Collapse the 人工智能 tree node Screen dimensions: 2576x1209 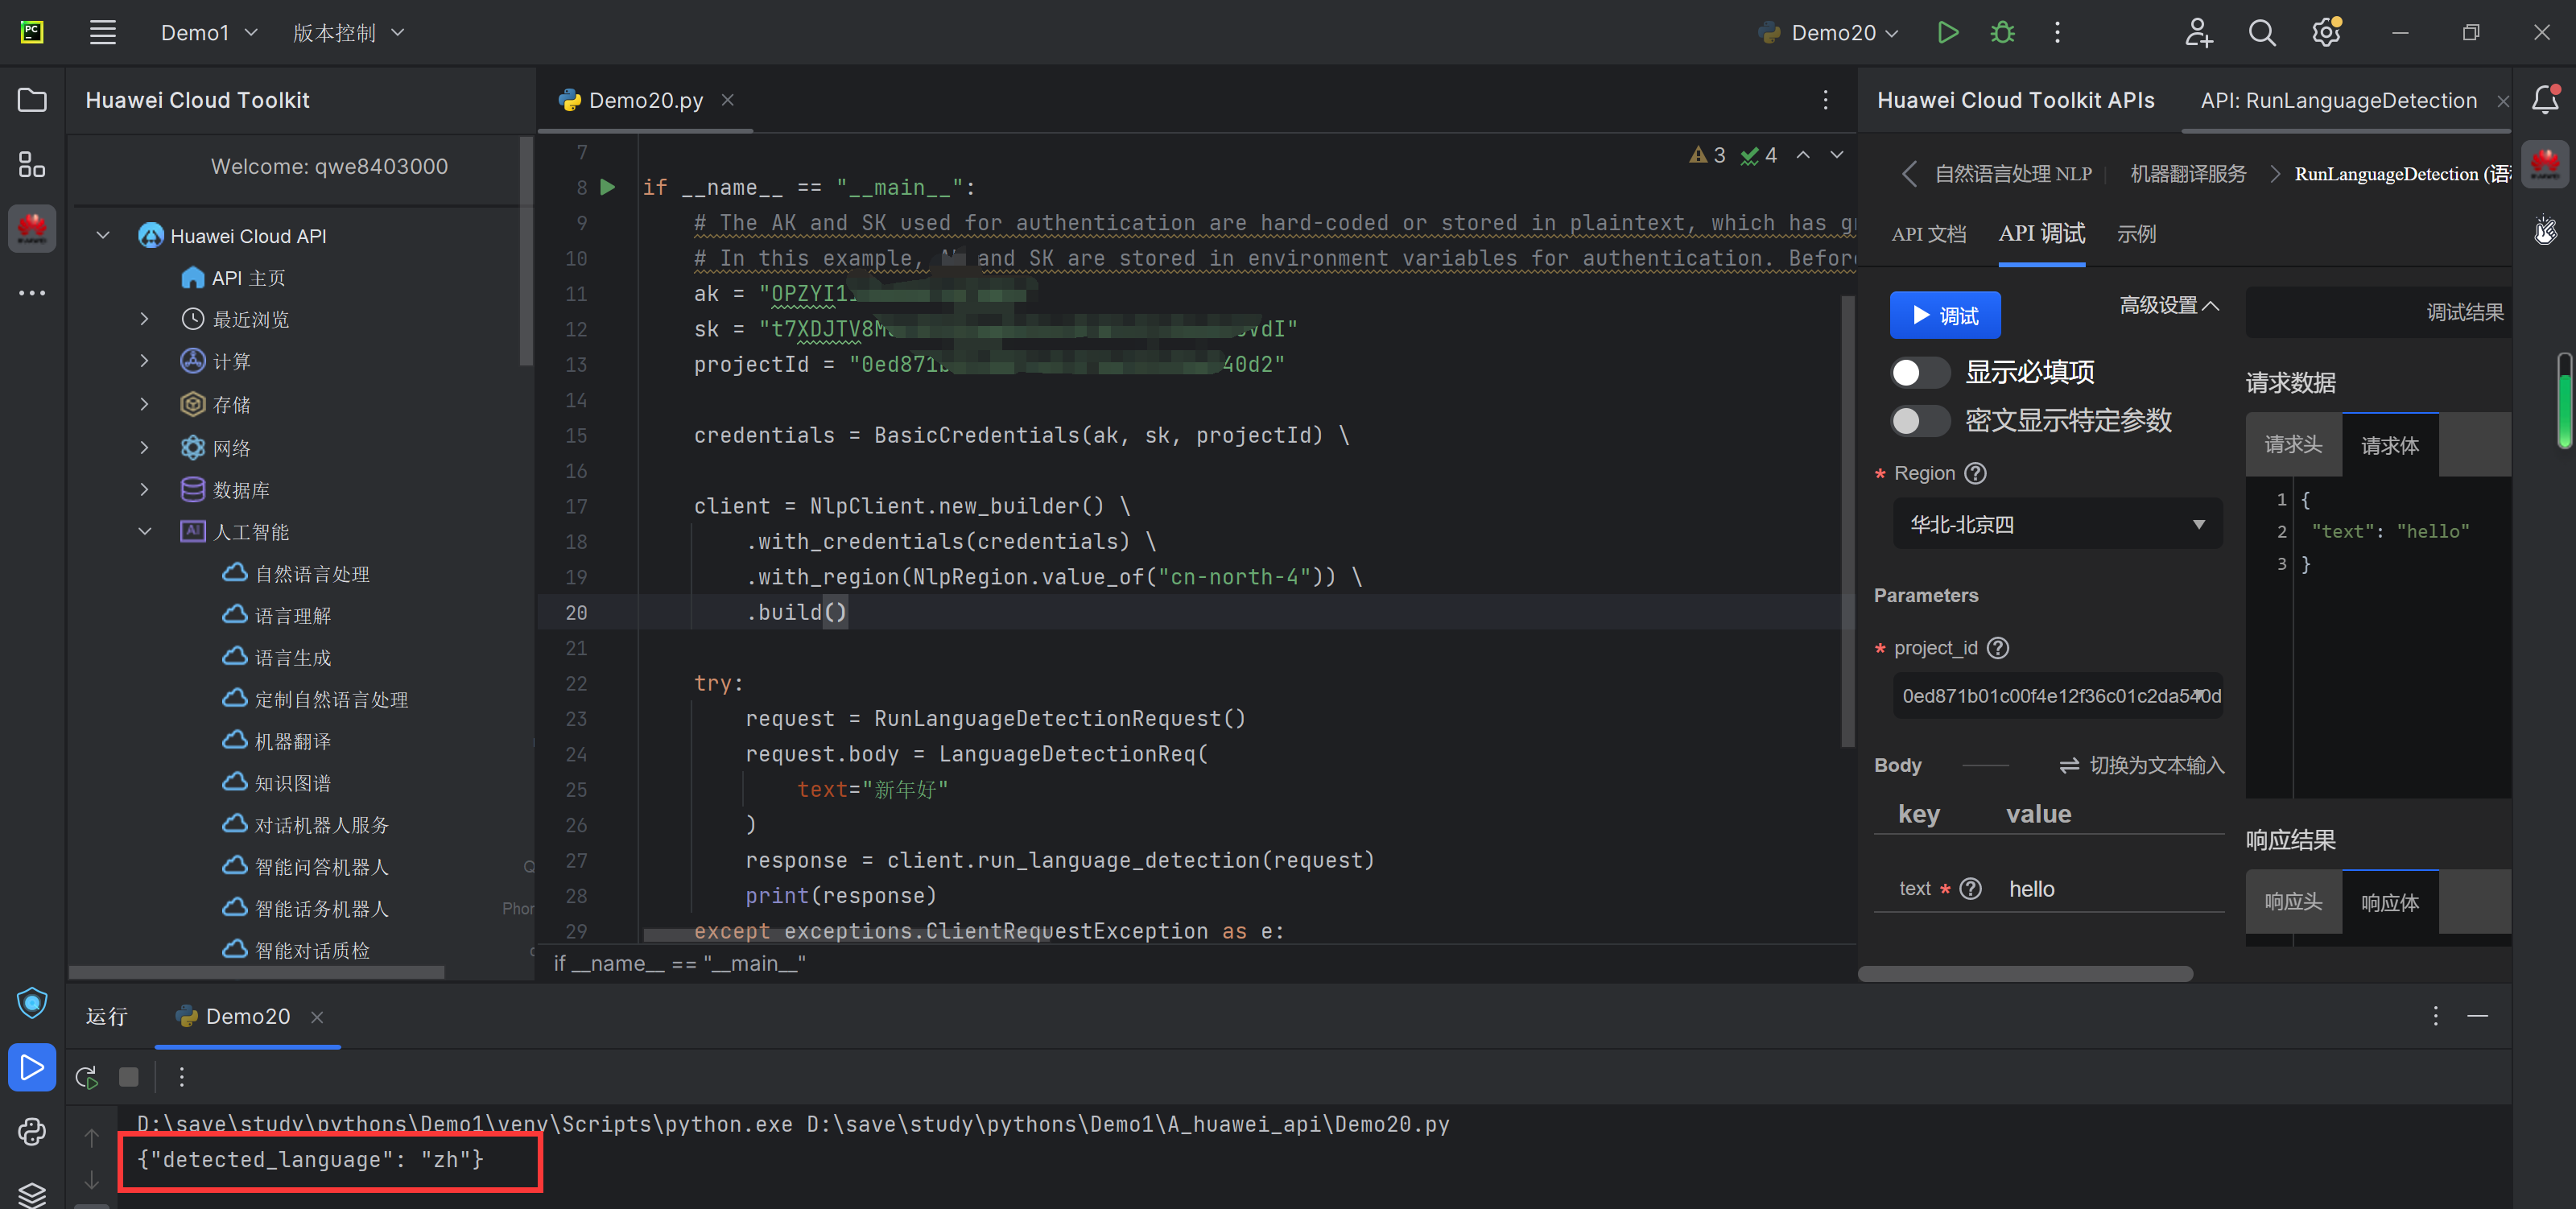[x=145, y=532]
